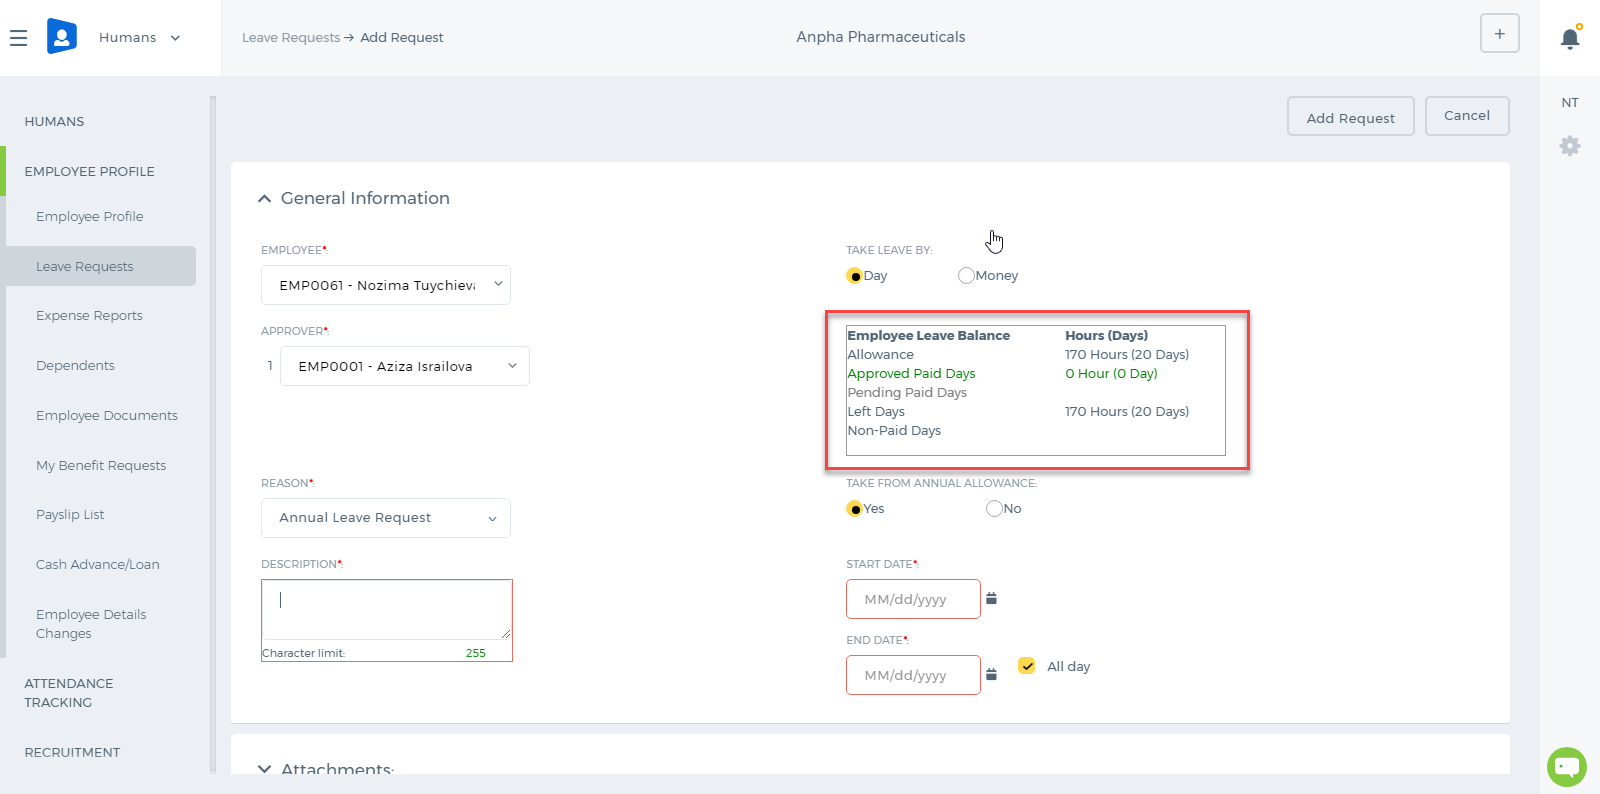Open the end date calendar picker
1600x794 pixels.
pyautogui.click(x=991, y=675)
